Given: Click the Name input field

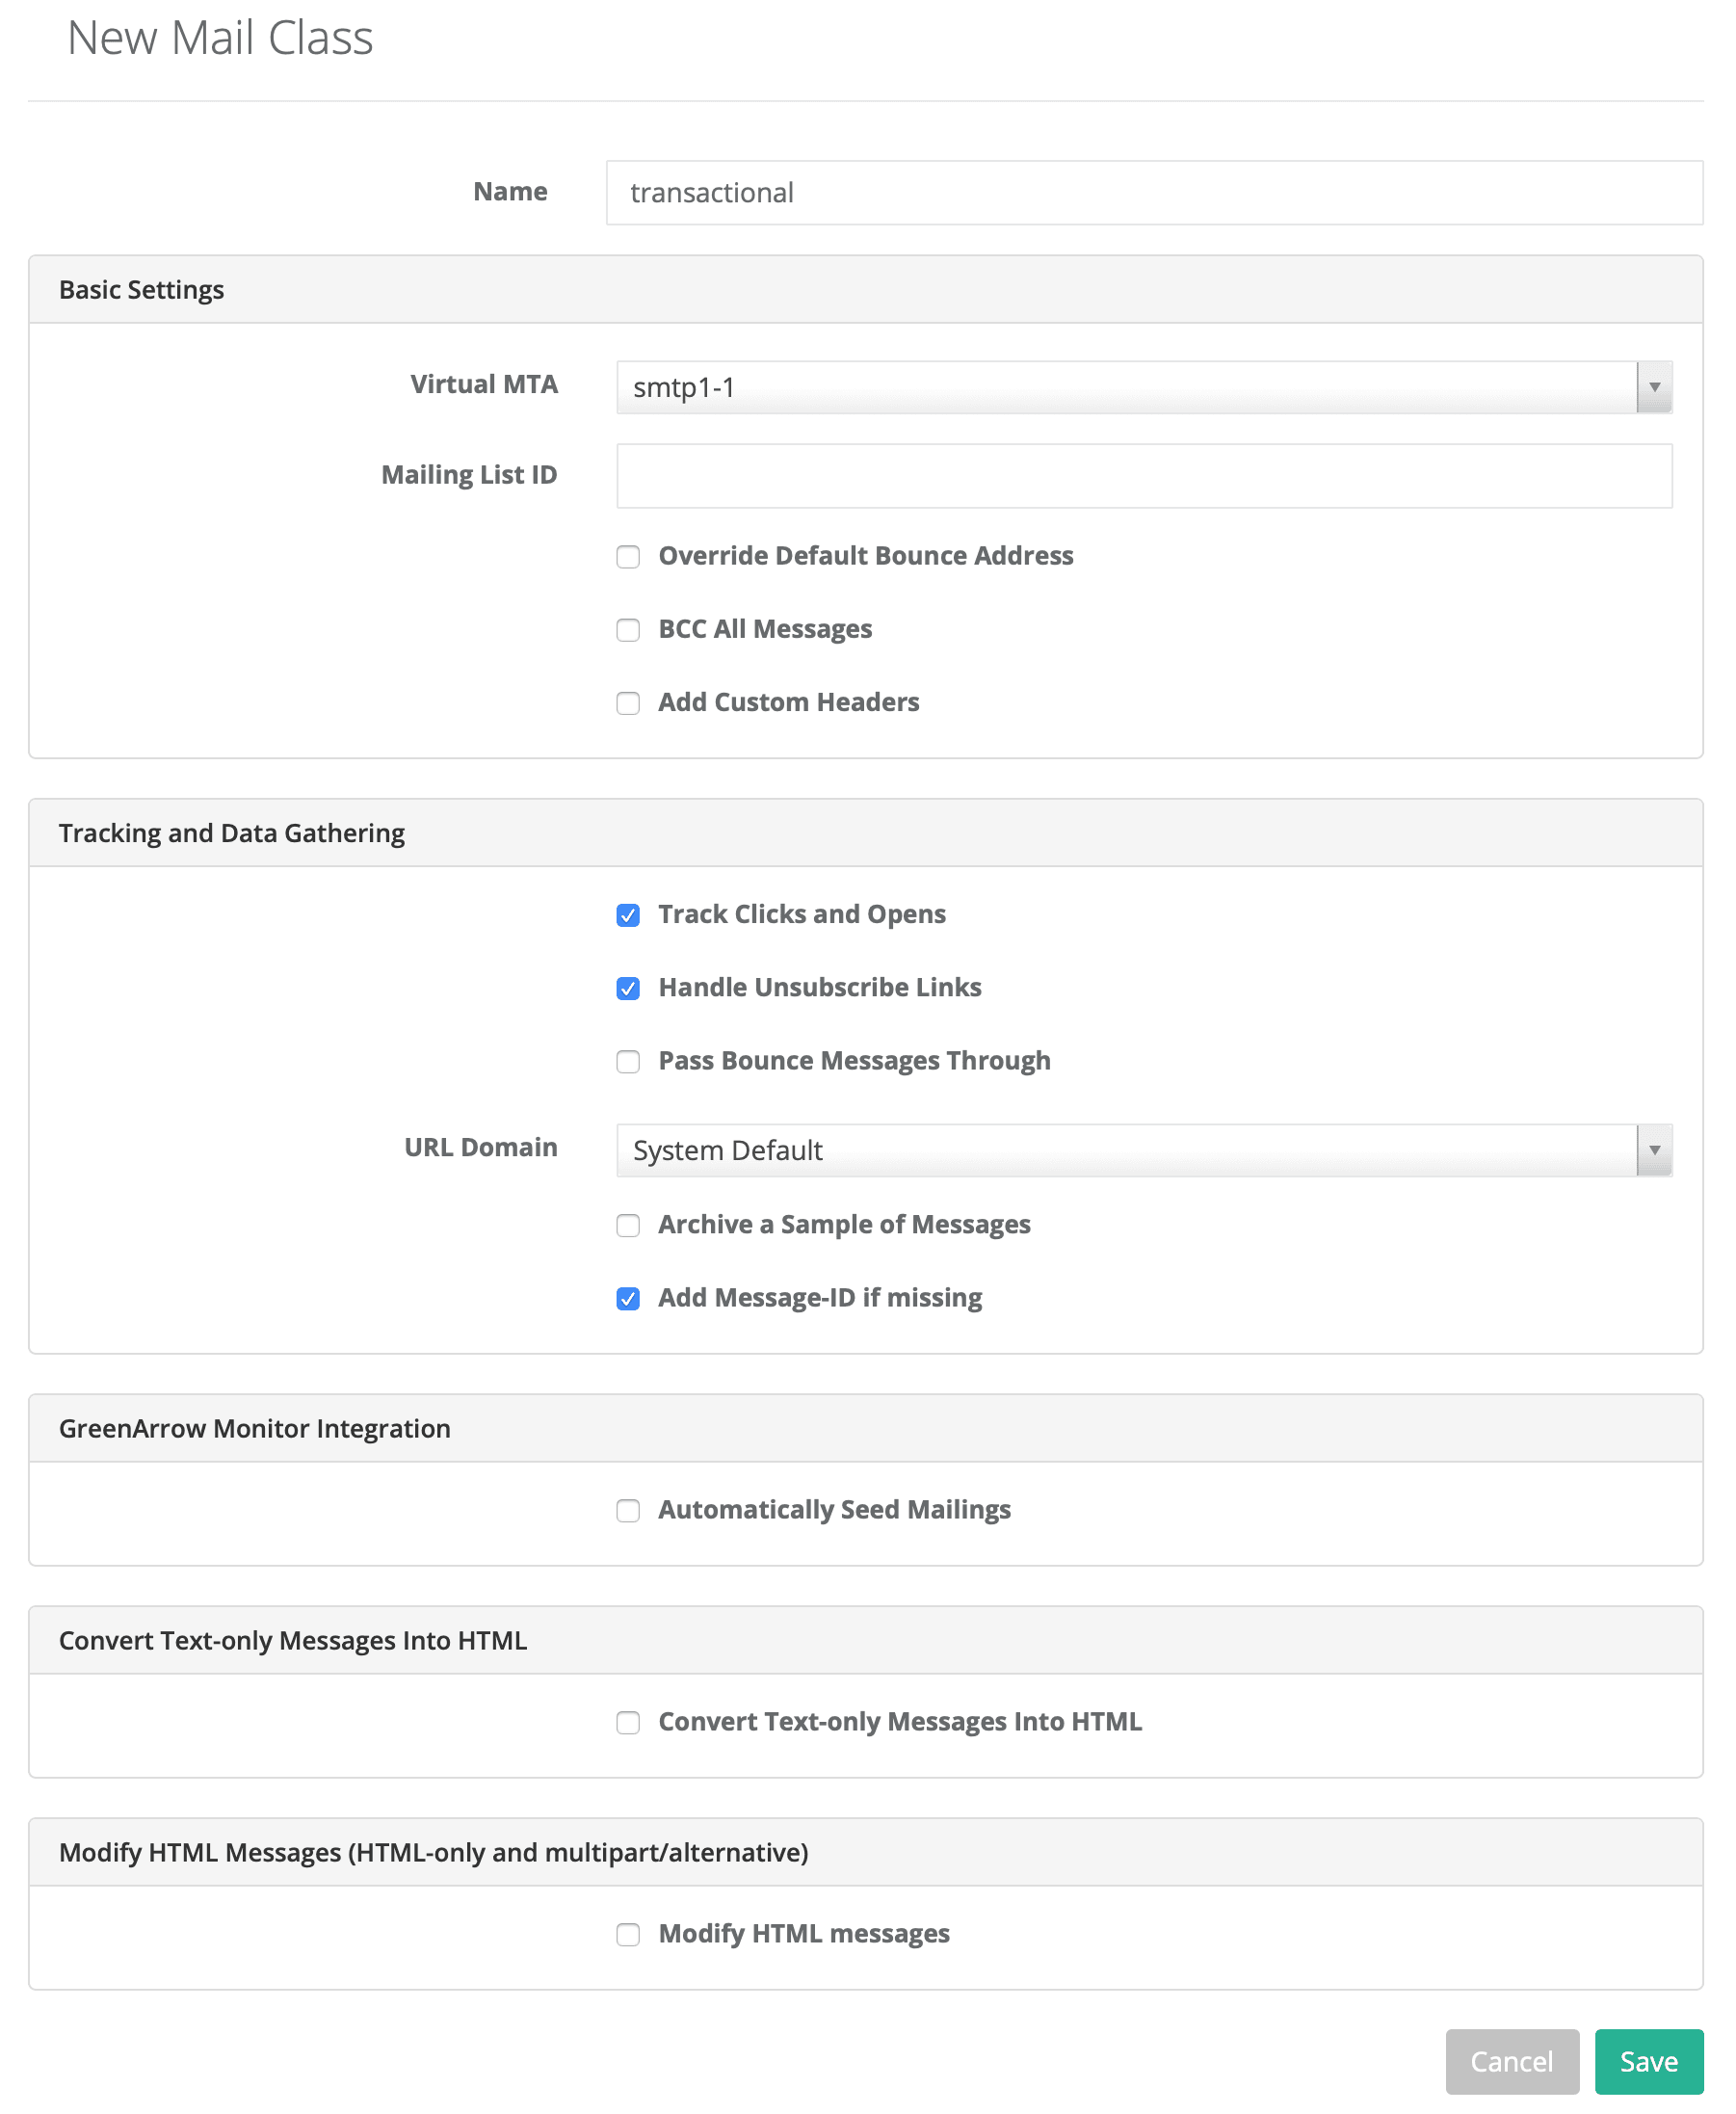Looking at the screenshot, I should 1153,193.
